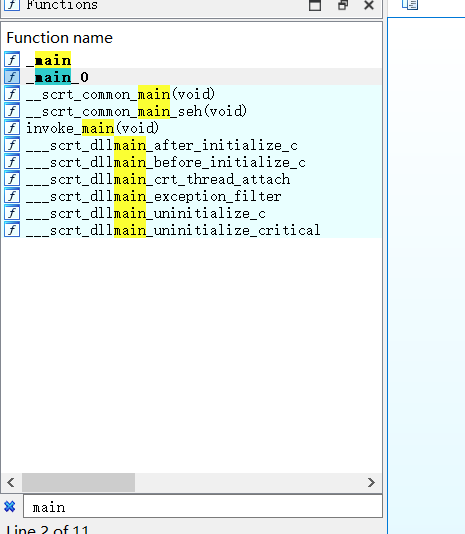Screen dimensions: 465x534
Task: Click icon beside ___scrt_dllmain_before_initialize_c
Action: coord(12,162)
